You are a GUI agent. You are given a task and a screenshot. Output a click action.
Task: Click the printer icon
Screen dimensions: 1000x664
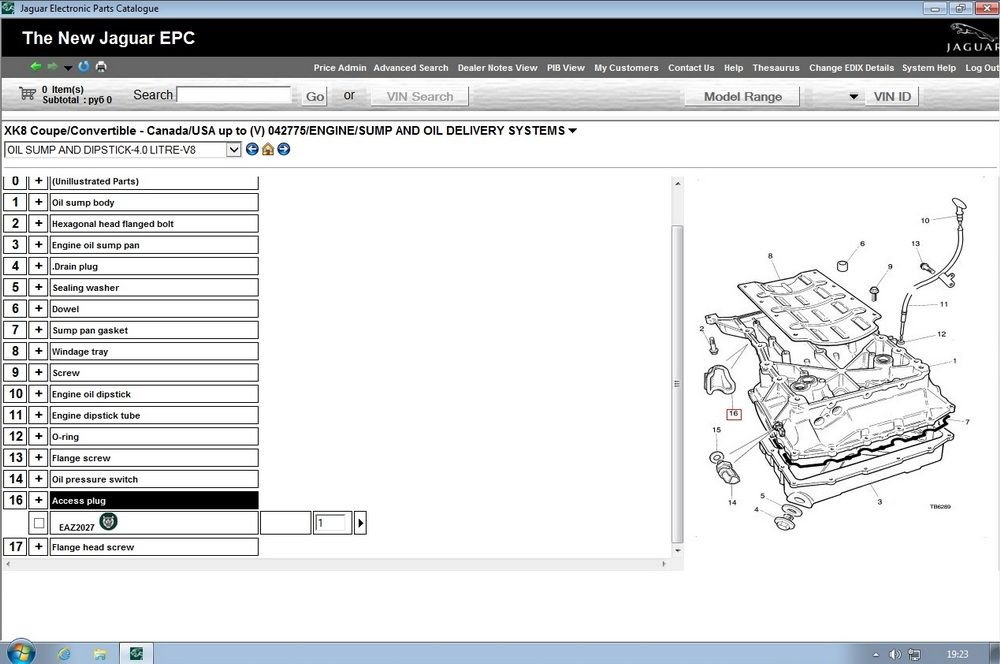(101, 67)
